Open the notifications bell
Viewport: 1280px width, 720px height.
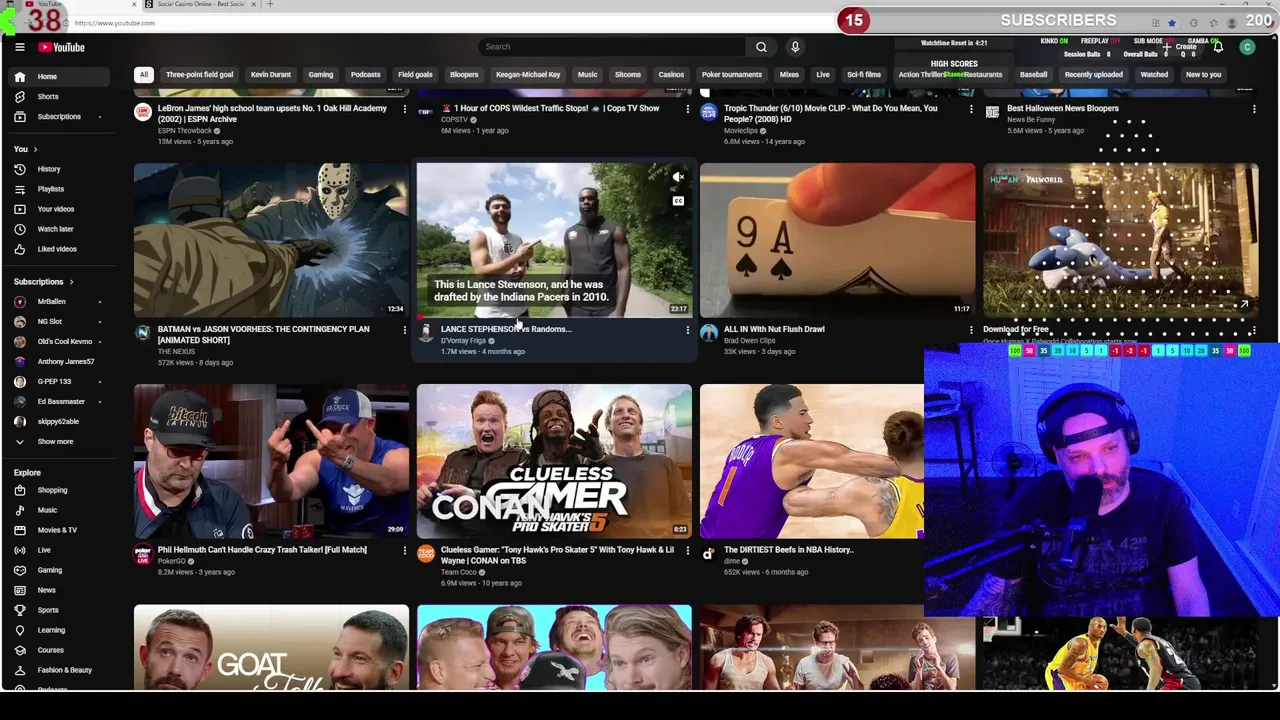click(1218, 47)
